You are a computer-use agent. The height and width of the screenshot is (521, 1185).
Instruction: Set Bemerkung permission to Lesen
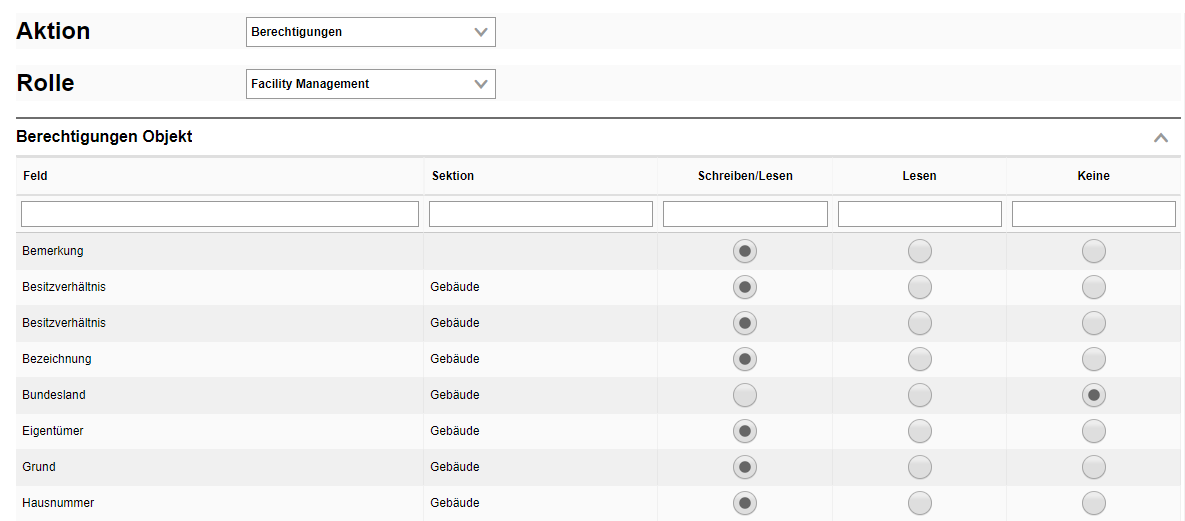pyautogui.click(x=919, y=251)
